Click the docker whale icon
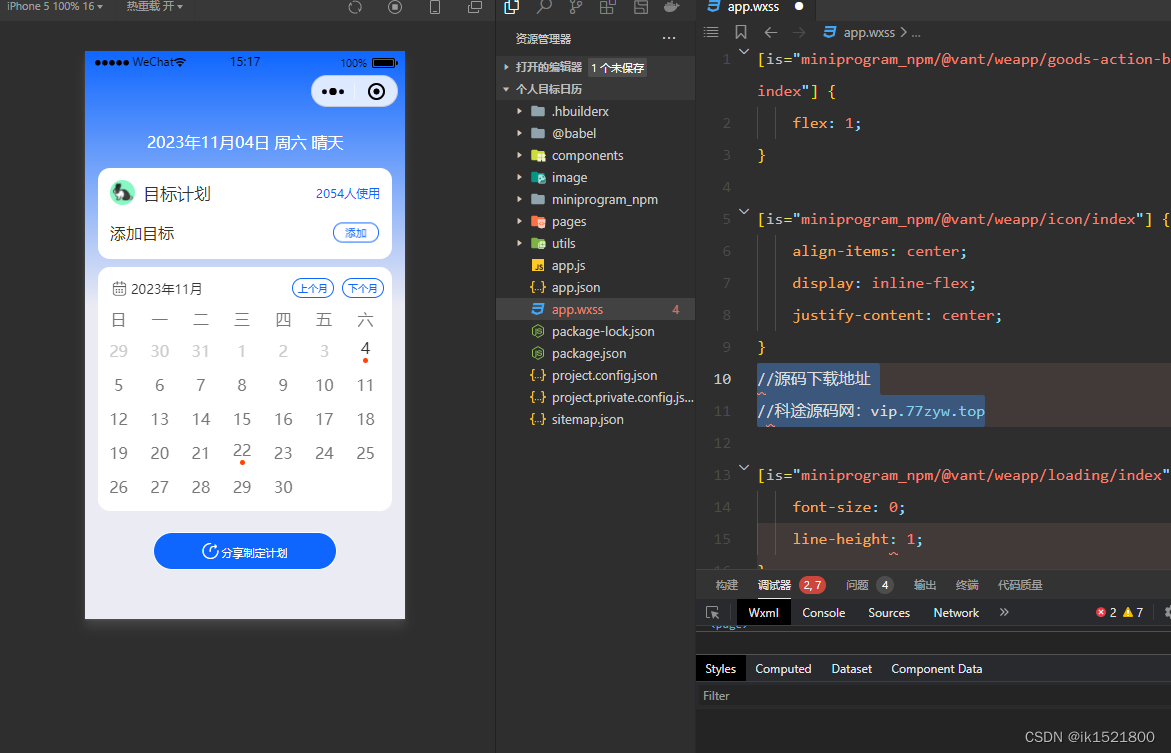 [x=671, y=7]
